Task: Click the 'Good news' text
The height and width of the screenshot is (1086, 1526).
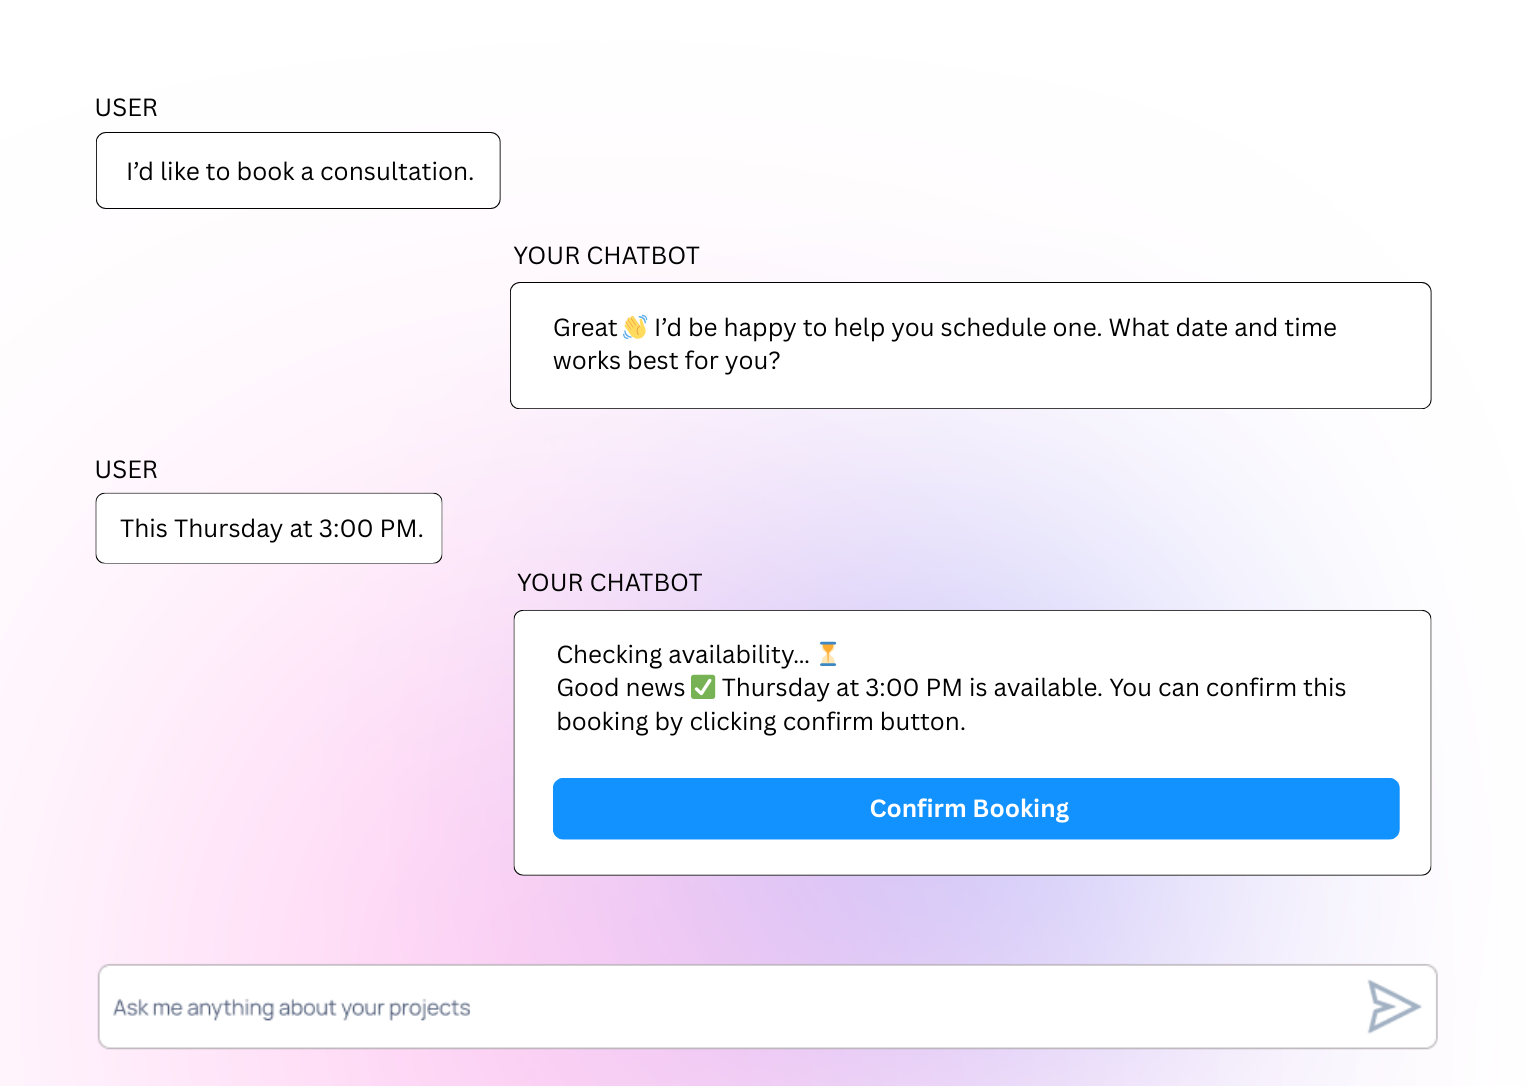Action: pos(620,688)
